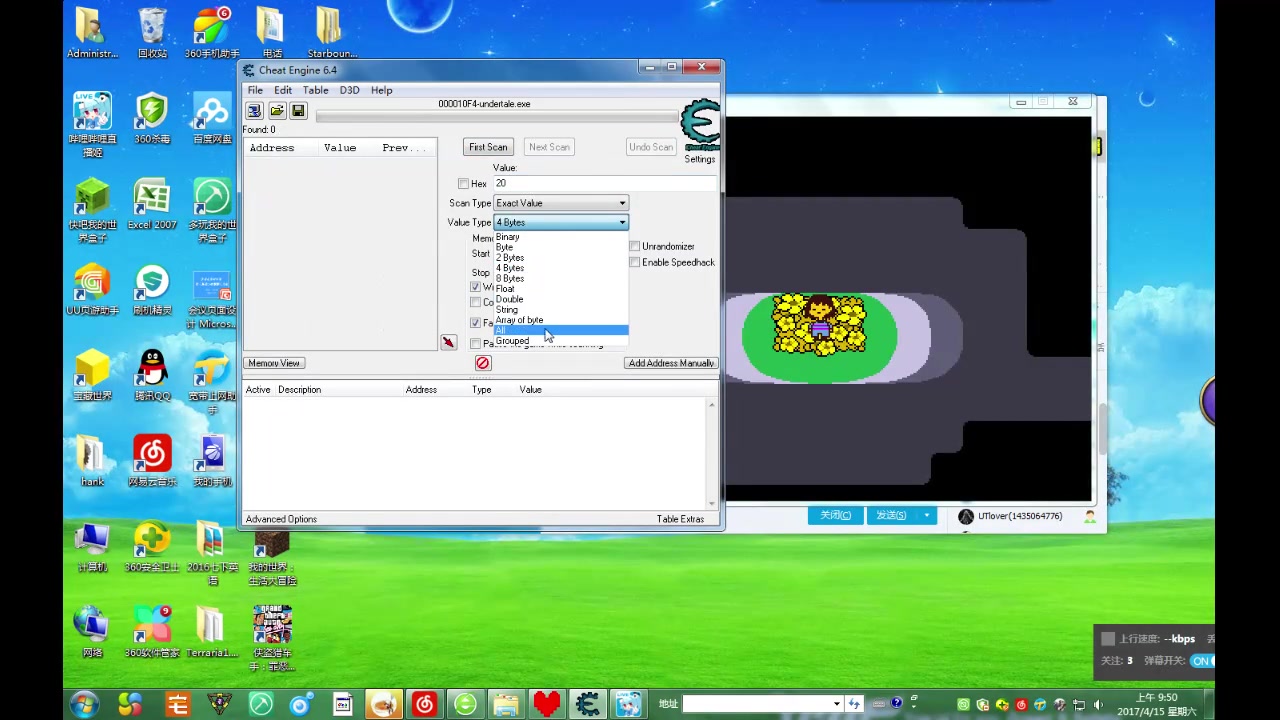
Task: Click UTlover(1435064776) contact name
Action: point(1020,516)
